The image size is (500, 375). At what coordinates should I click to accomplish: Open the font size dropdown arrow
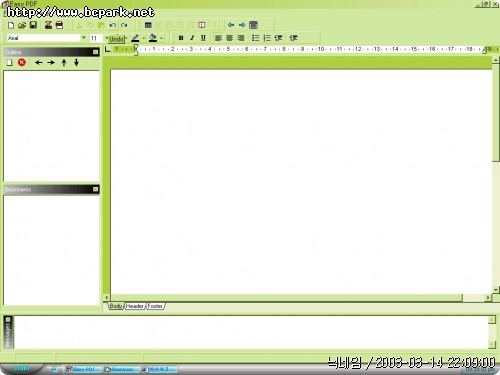[x=107, y=38]
